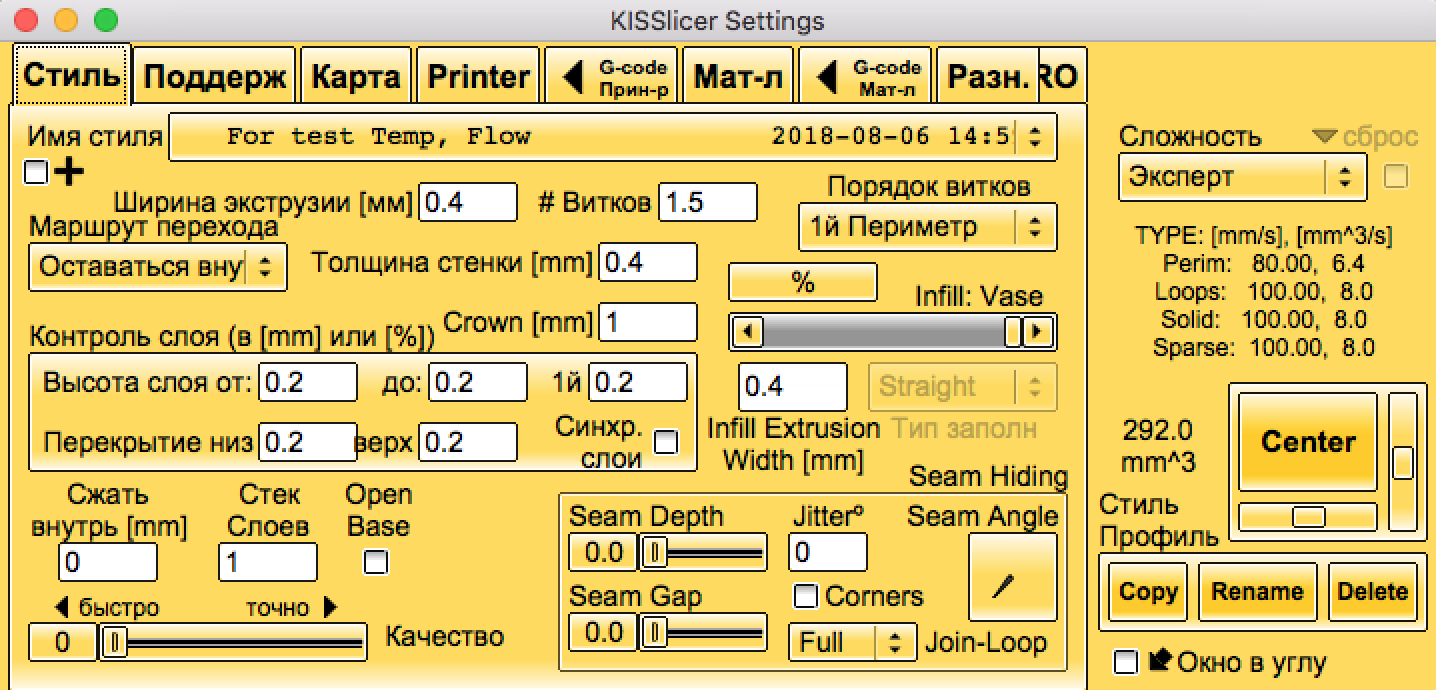Click left arrow on G-code Мат-л tab
Image resolution: width=1436 pixels, height=690 pixels.
coord(826,77)
